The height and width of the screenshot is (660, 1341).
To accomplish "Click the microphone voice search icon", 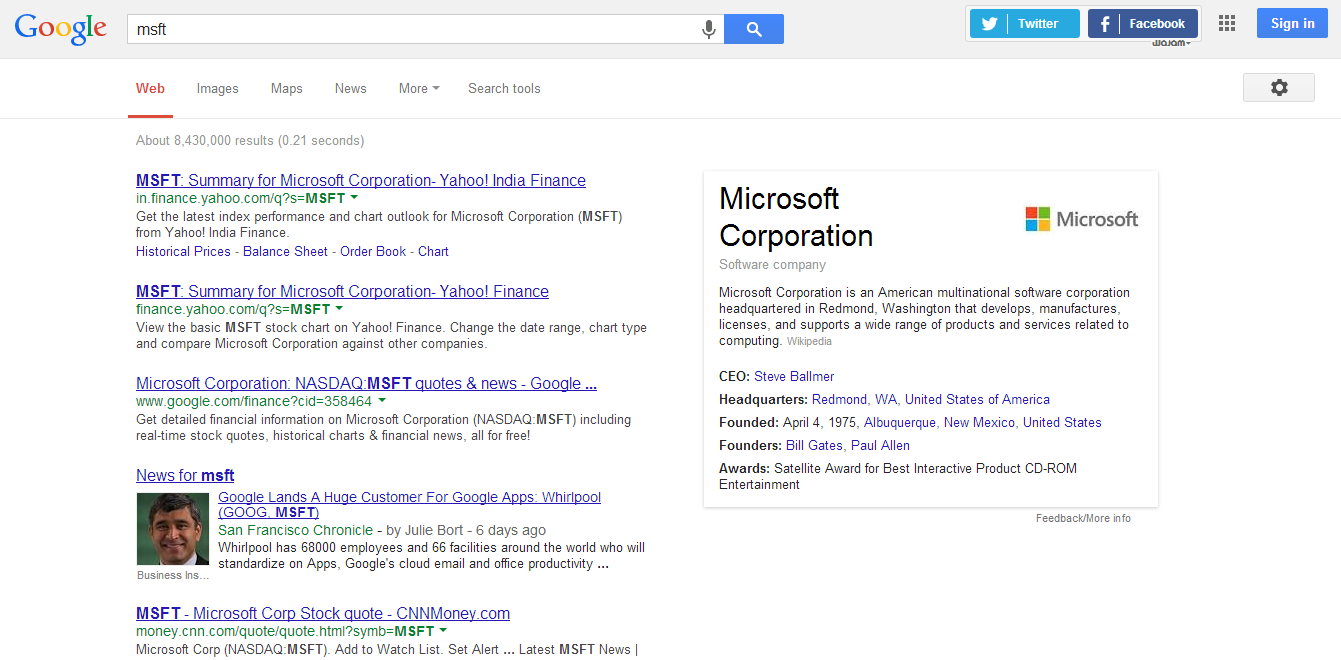I will pyautogui.click(x=709, y=30).
